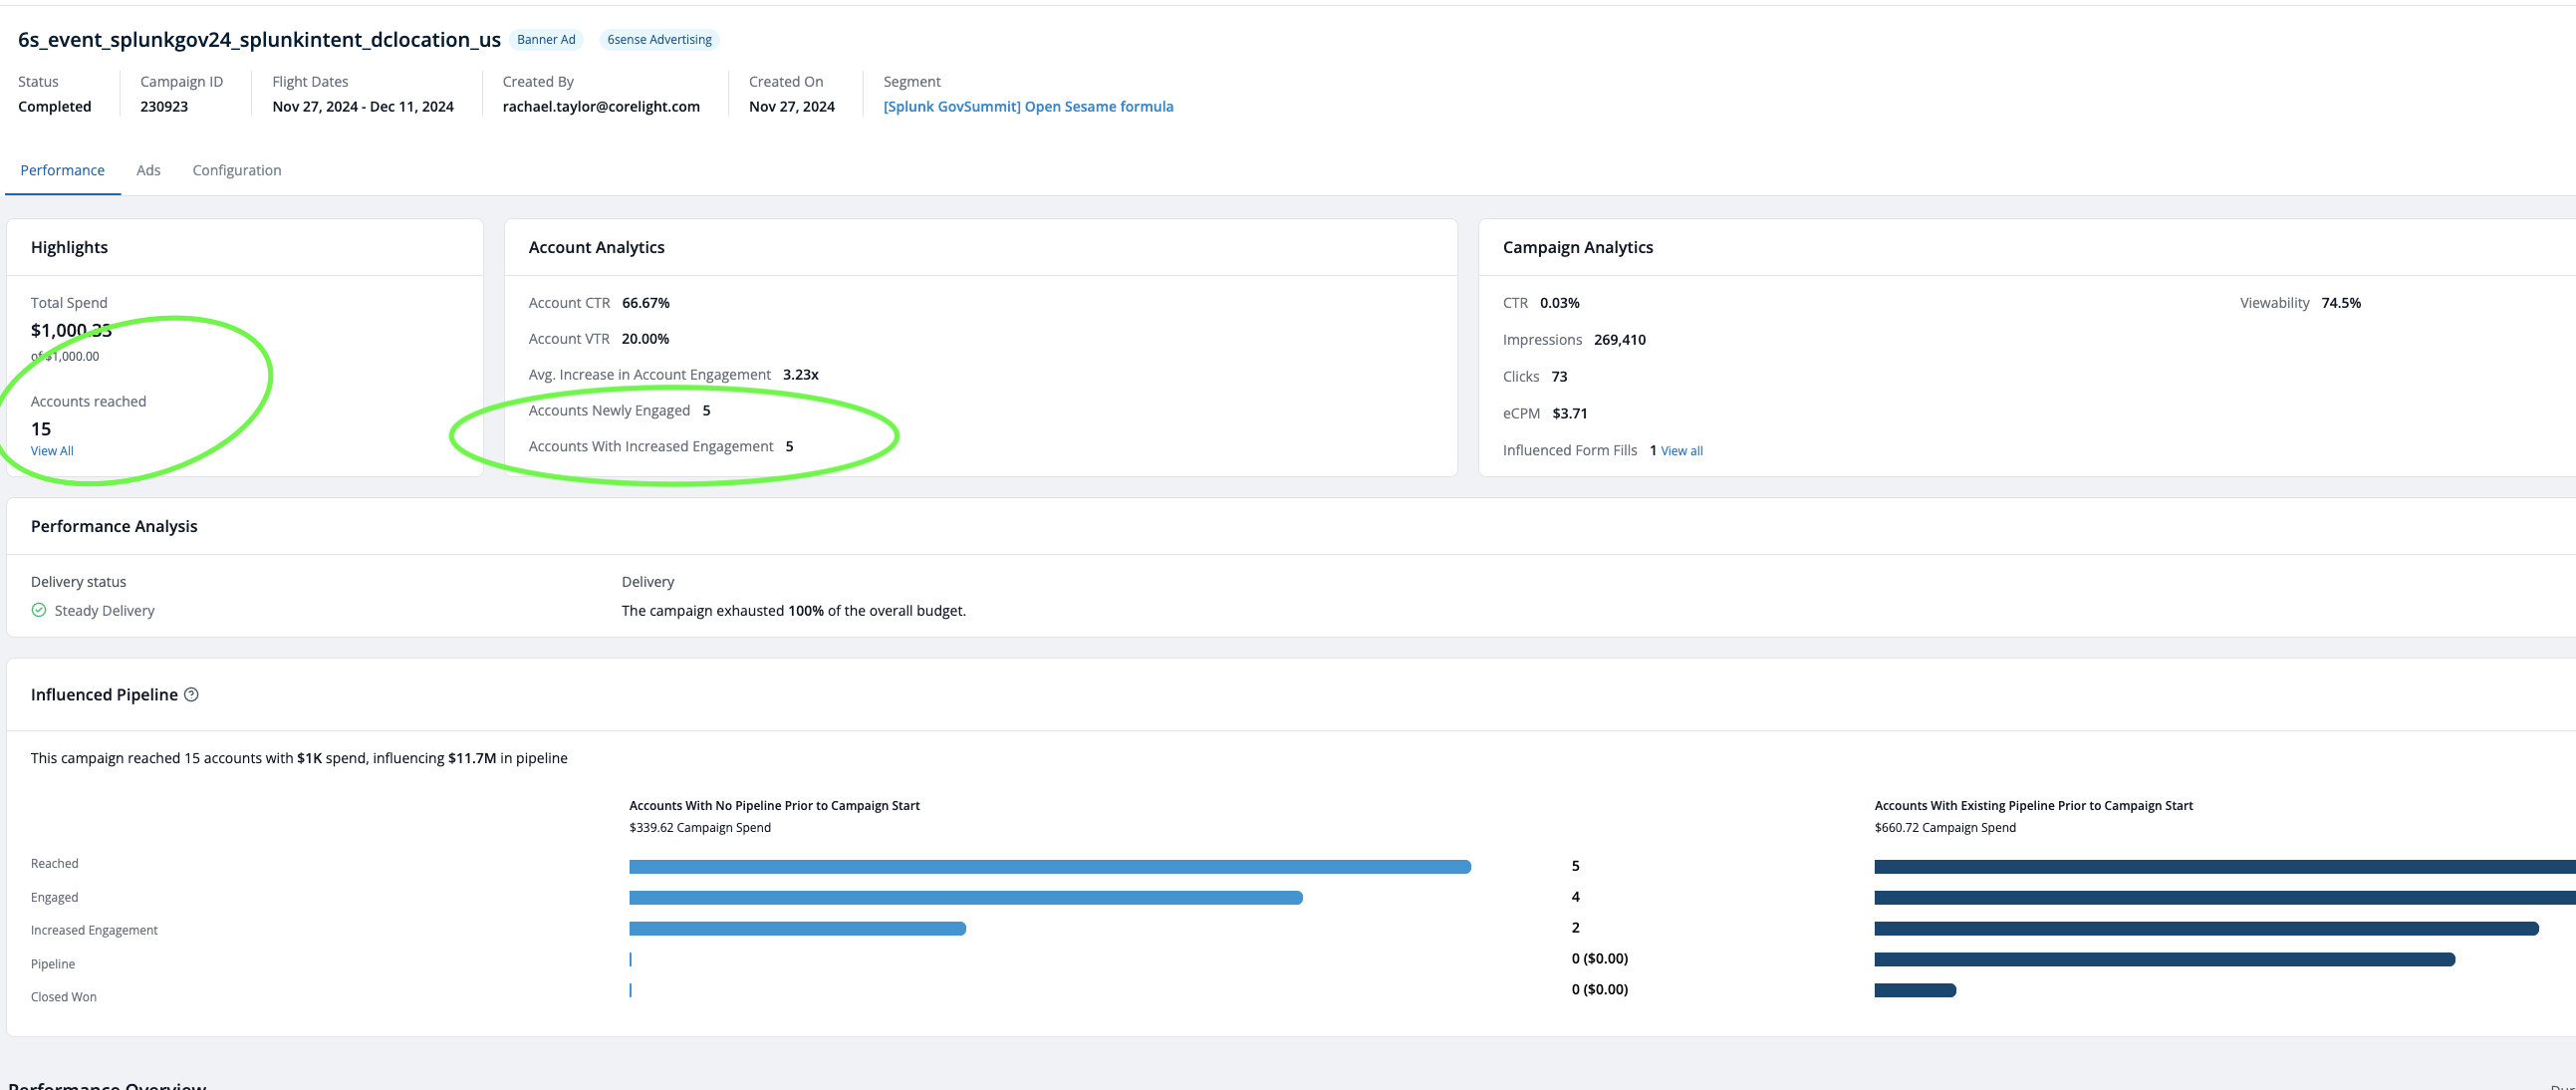Screen dimensions: 2576x1090
Task: Click the 6sense Advertising tag
Action: pos(659,40)
